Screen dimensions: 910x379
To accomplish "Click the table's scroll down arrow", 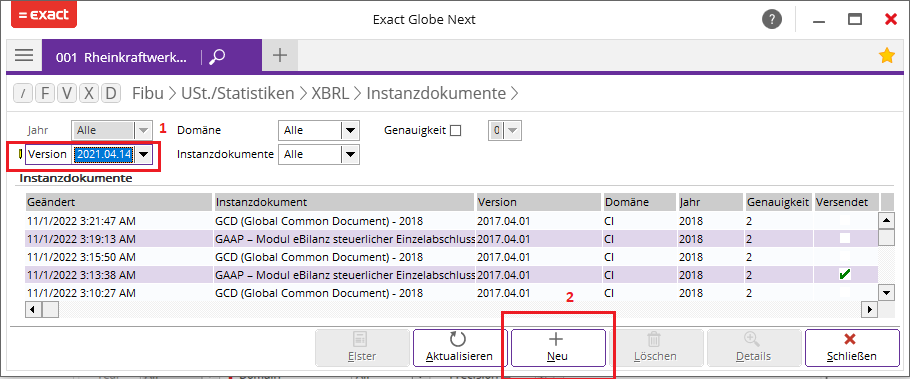I will [x=886, y=293].
